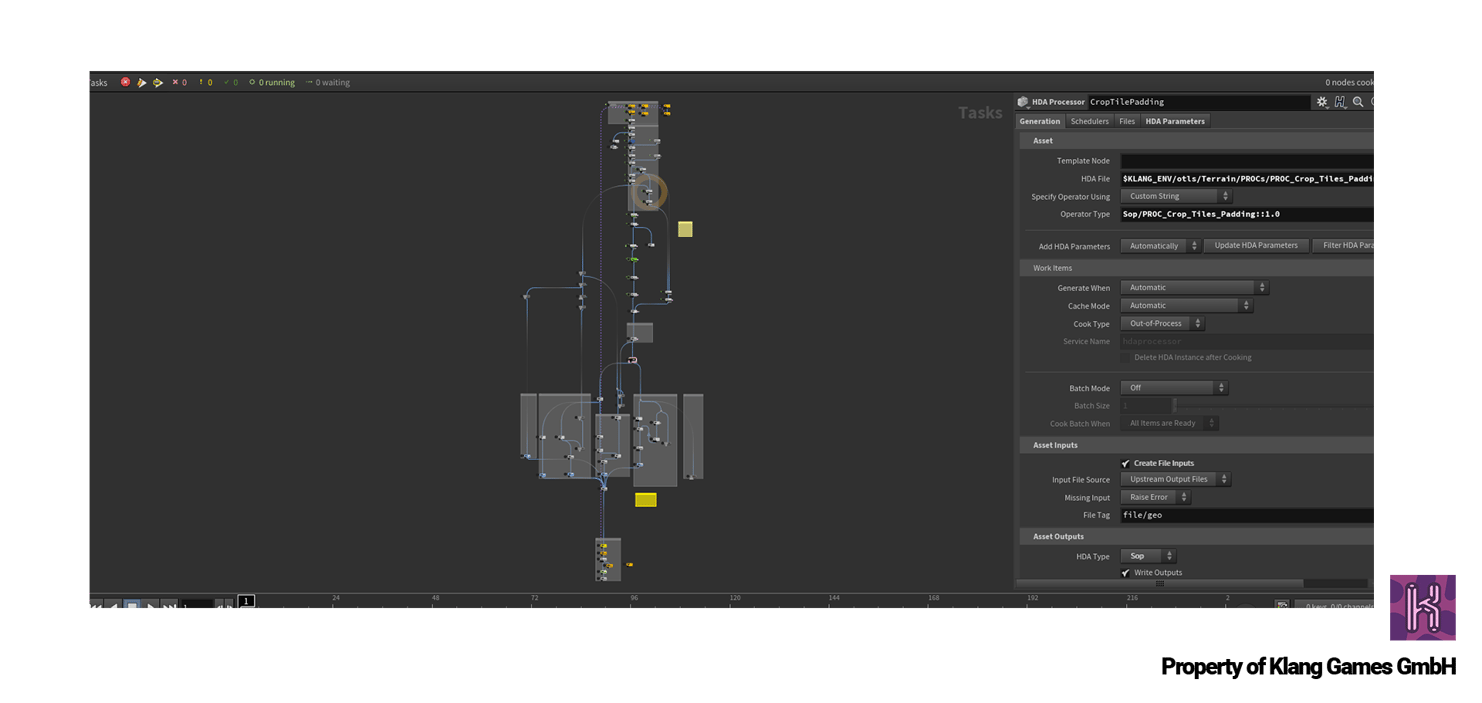Click the Filter HDA Parameters button
This screenshot has height=703, width=1482.
[x=1345, y=246]
